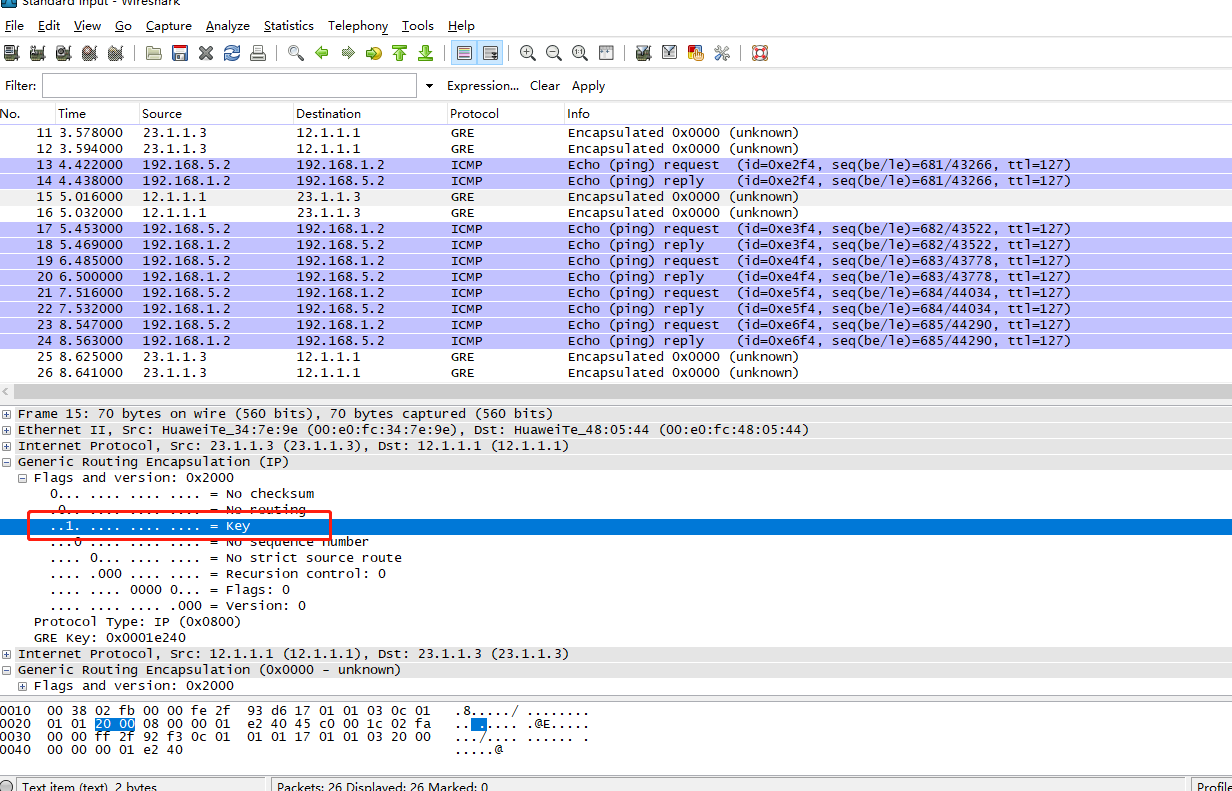This screenshot has height=791, width=1232.
Task: Open the Statistics menu
Action: pos(288,26)
